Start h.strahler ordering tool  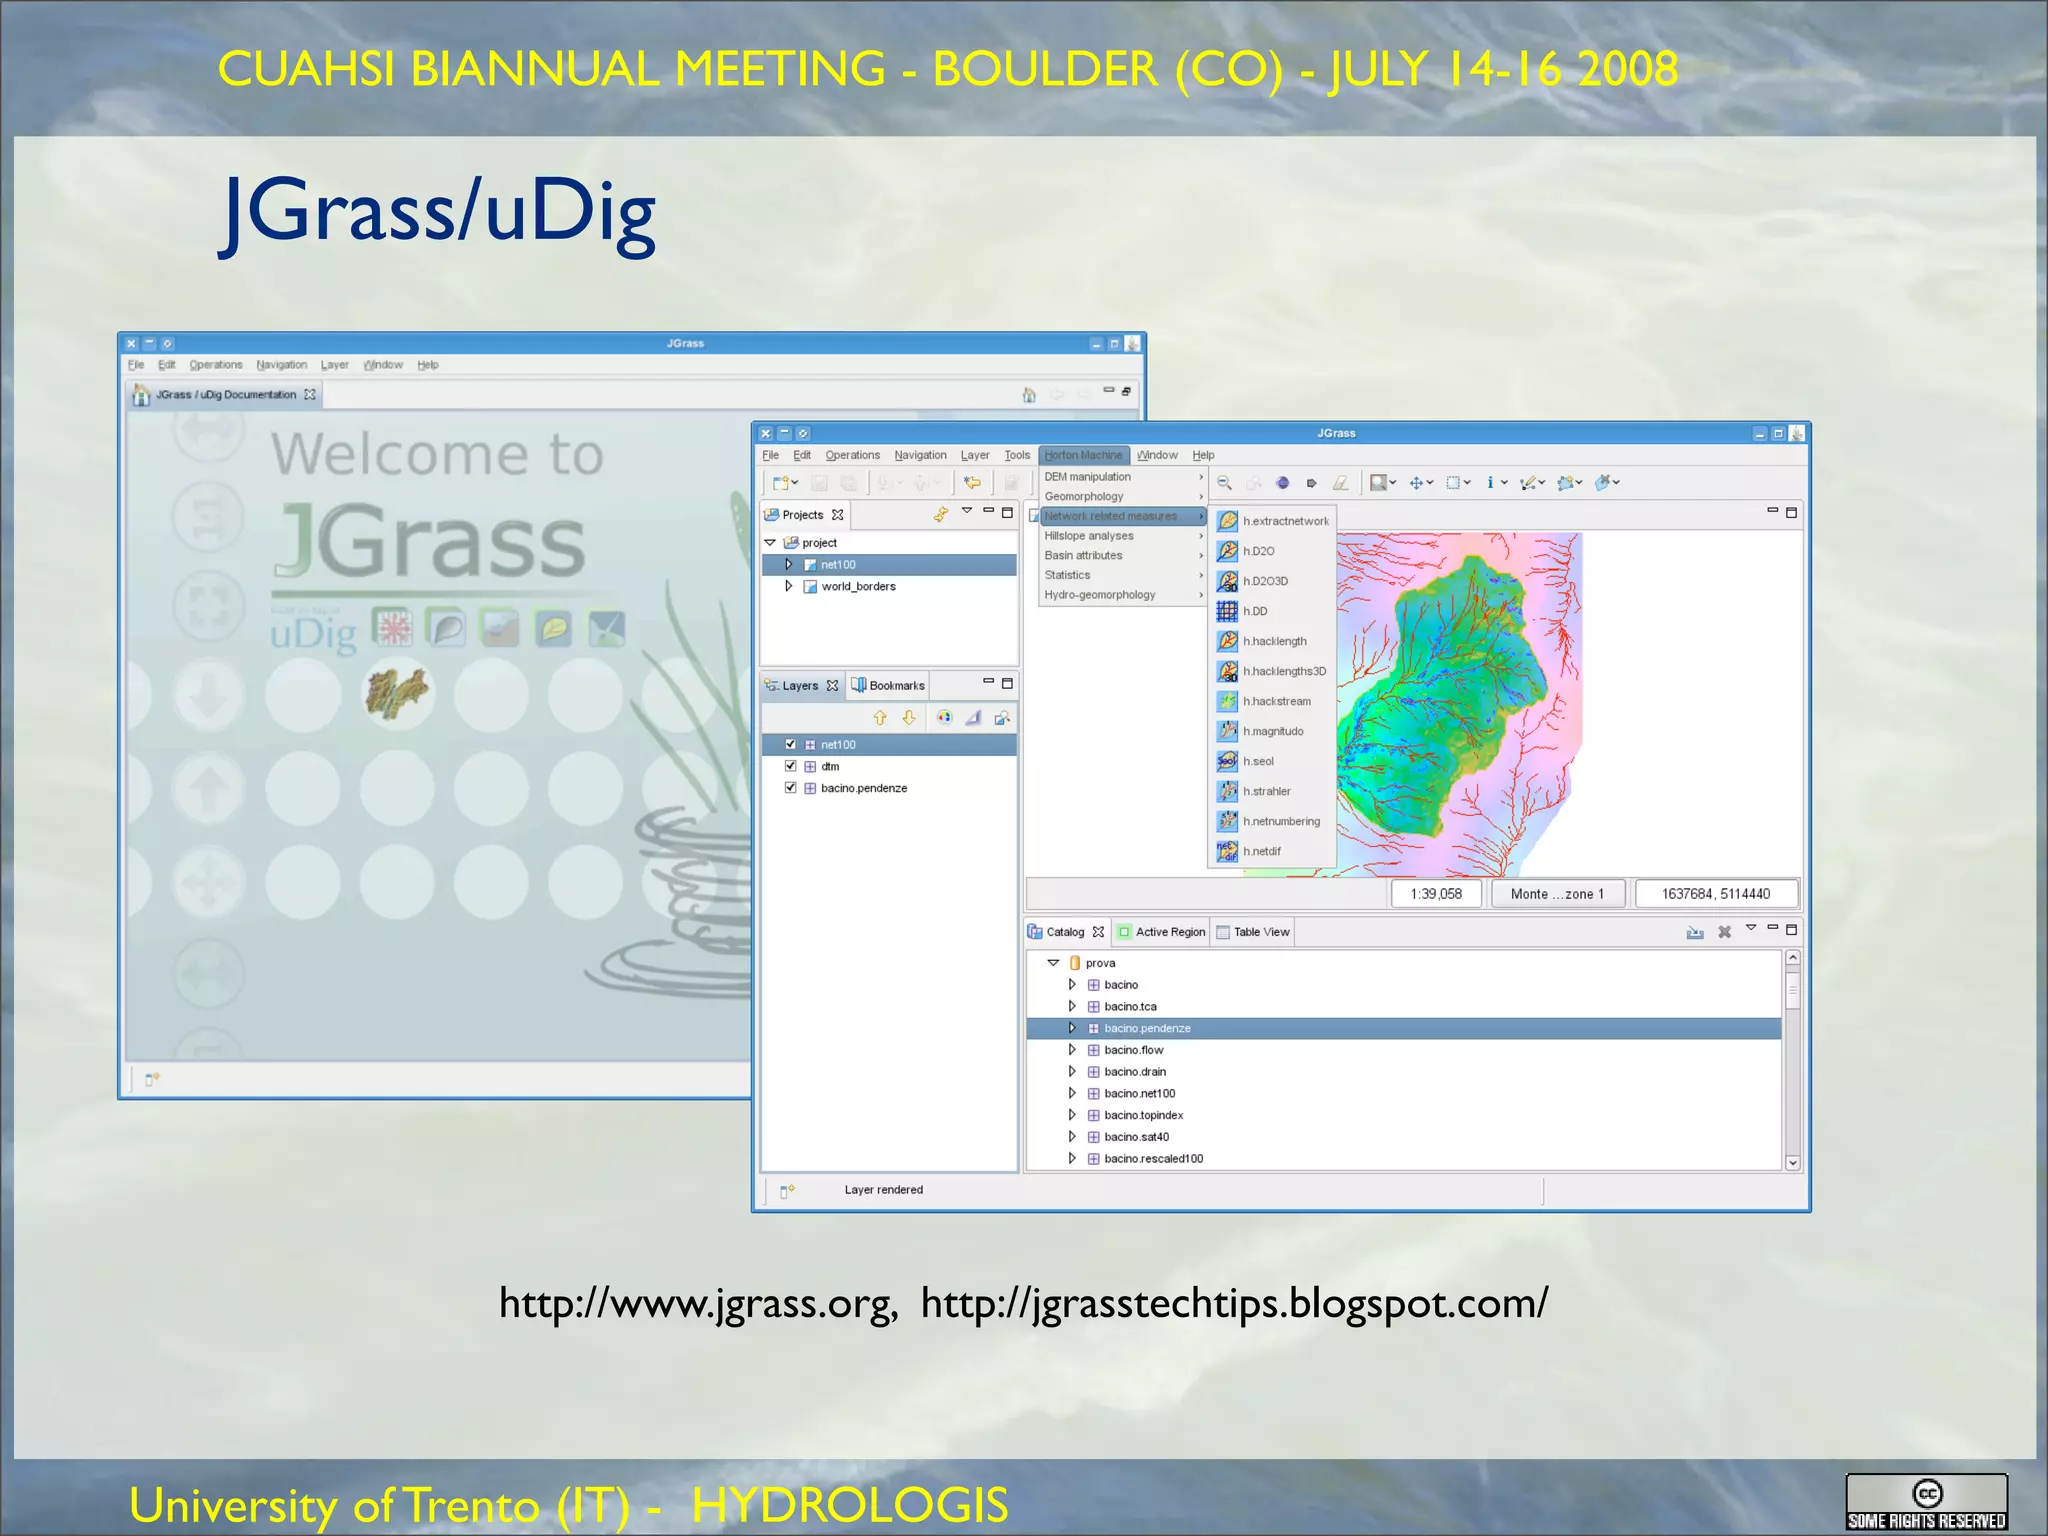[x=1272, y=791]
